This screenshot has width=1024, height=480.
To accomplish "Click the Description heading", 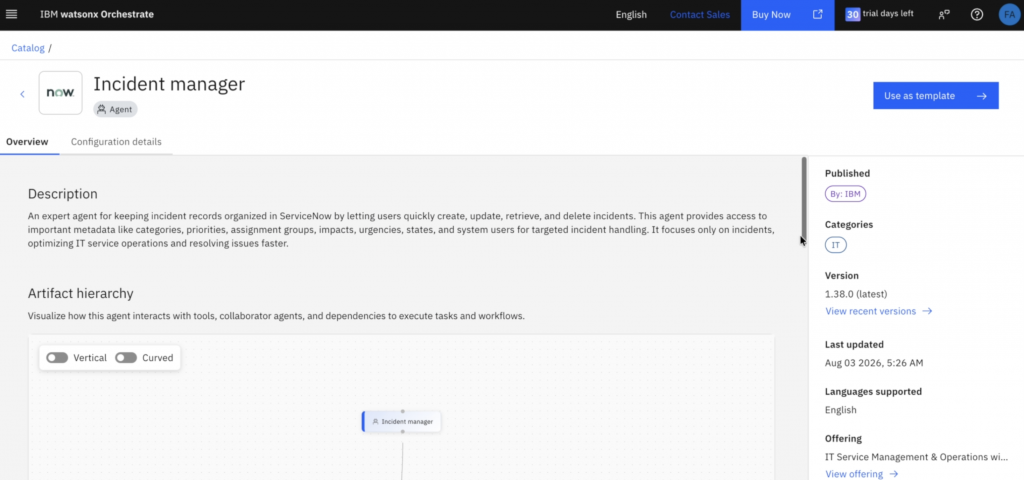I will [63, 194].
